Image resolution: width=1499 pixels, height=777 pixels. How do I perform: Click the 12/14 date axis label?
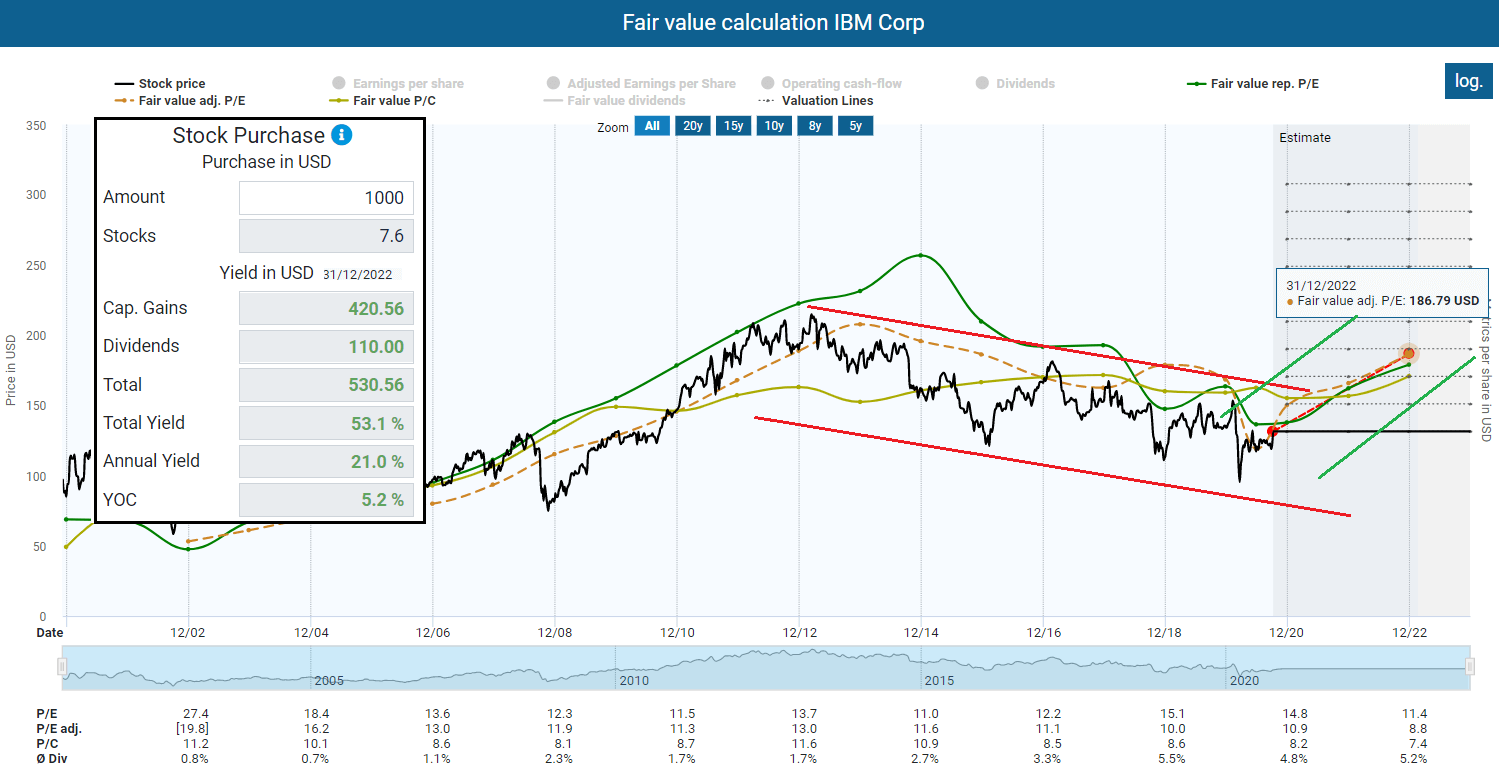[x=920, y=632]
